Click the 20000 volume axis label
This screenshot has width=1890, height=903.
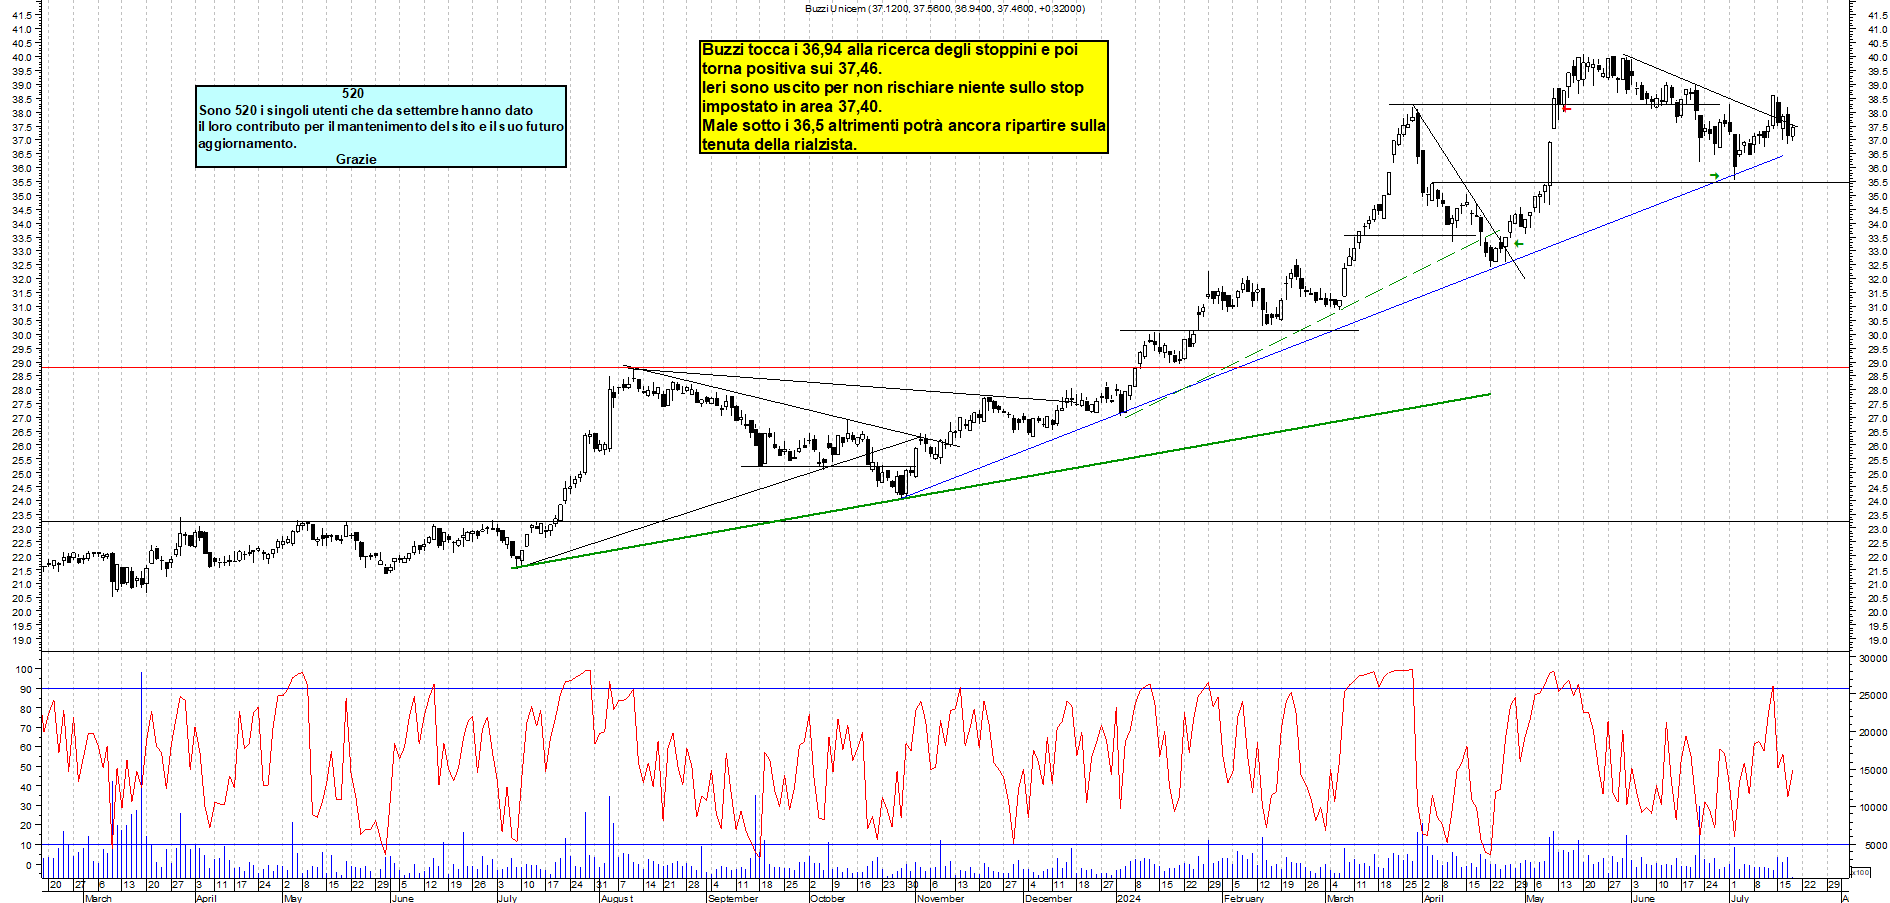(1872, 733)
